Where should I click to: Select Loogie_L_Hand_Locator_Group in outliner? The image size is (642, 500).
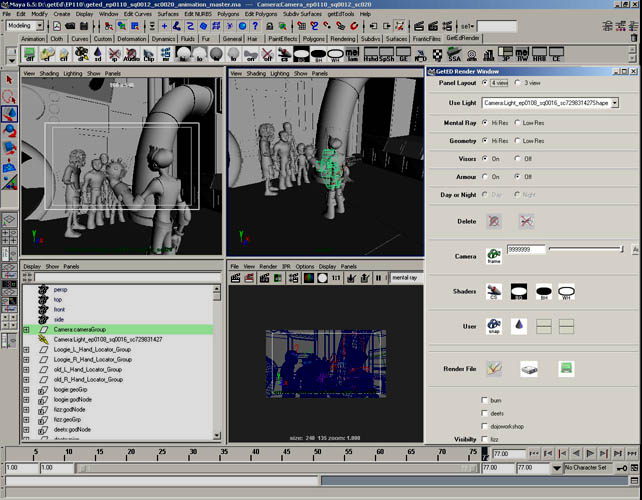pyautogui.click(x=92, y=349)
